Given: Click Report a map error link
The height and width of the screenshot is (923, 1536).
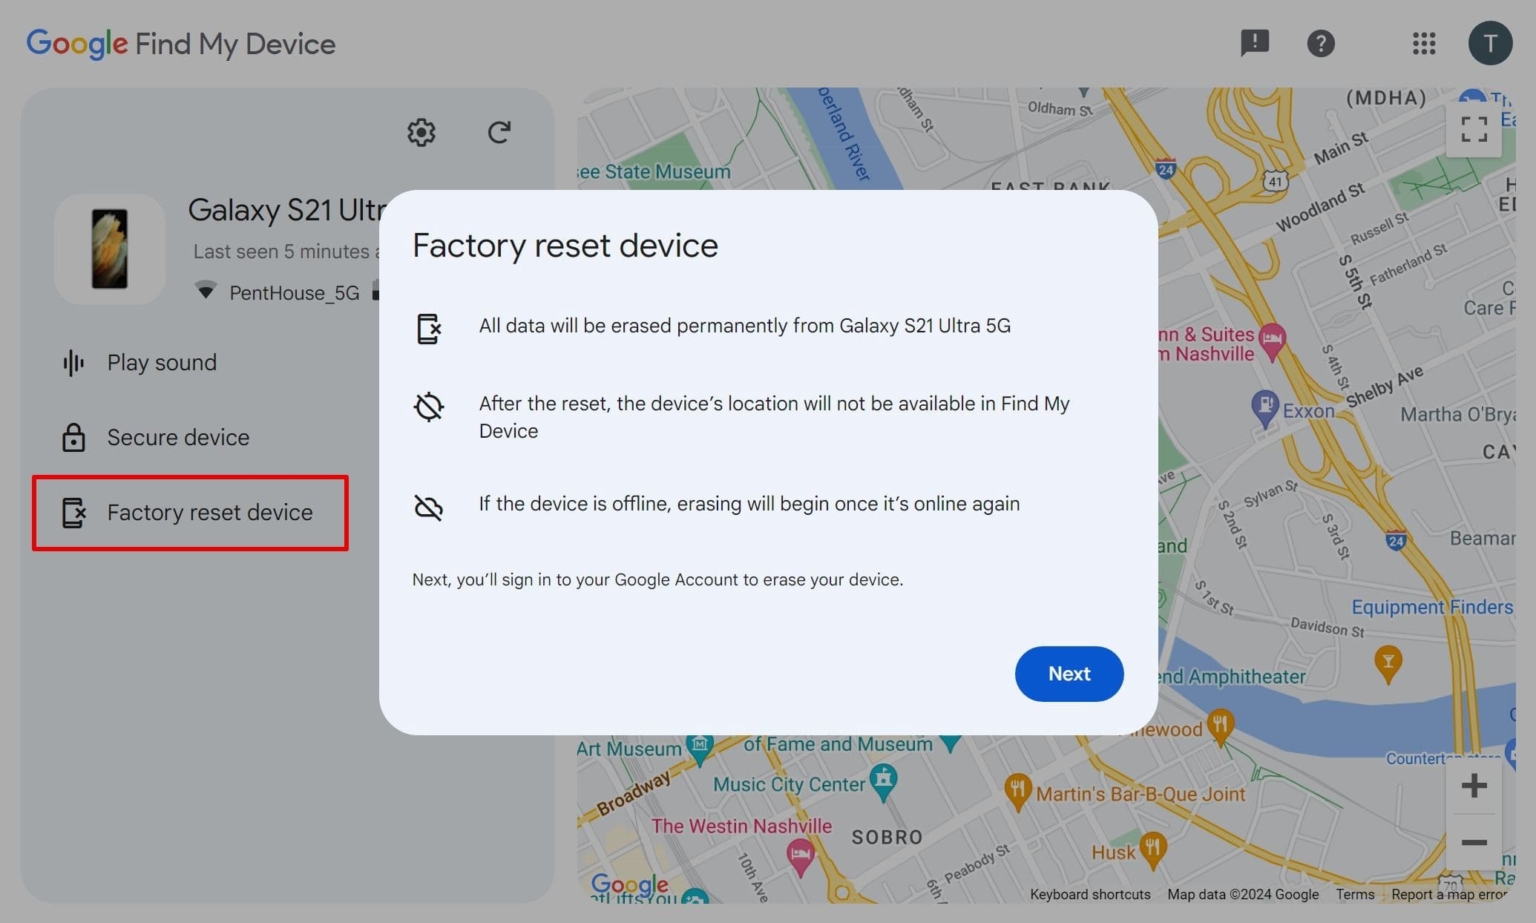Looking at the screenshot, I should [x=1449, y=894].
